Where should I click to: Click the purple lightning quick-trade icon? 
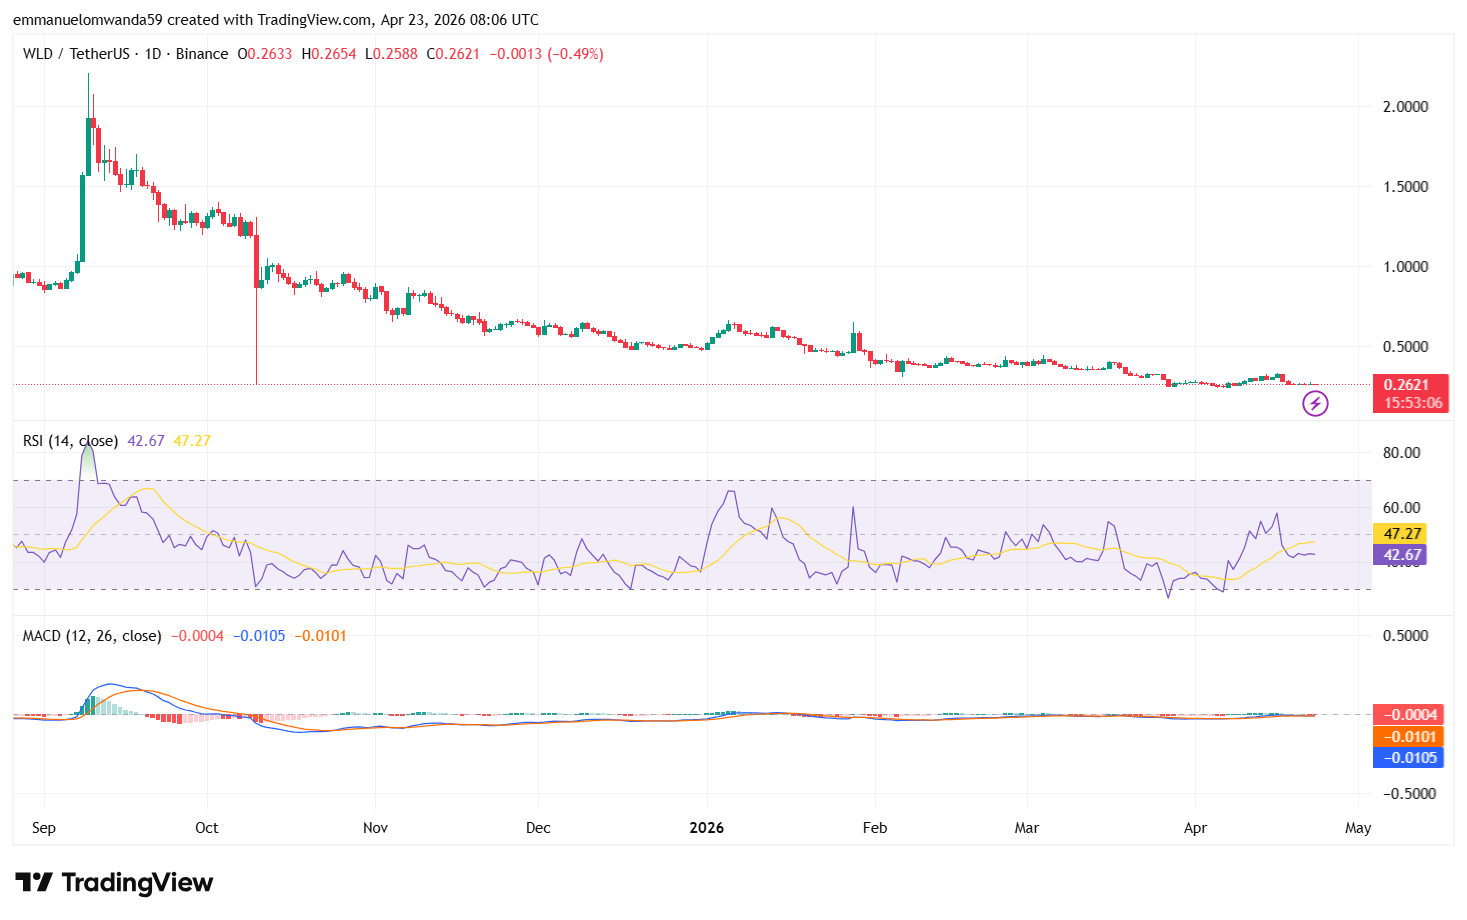point(1317,404)
